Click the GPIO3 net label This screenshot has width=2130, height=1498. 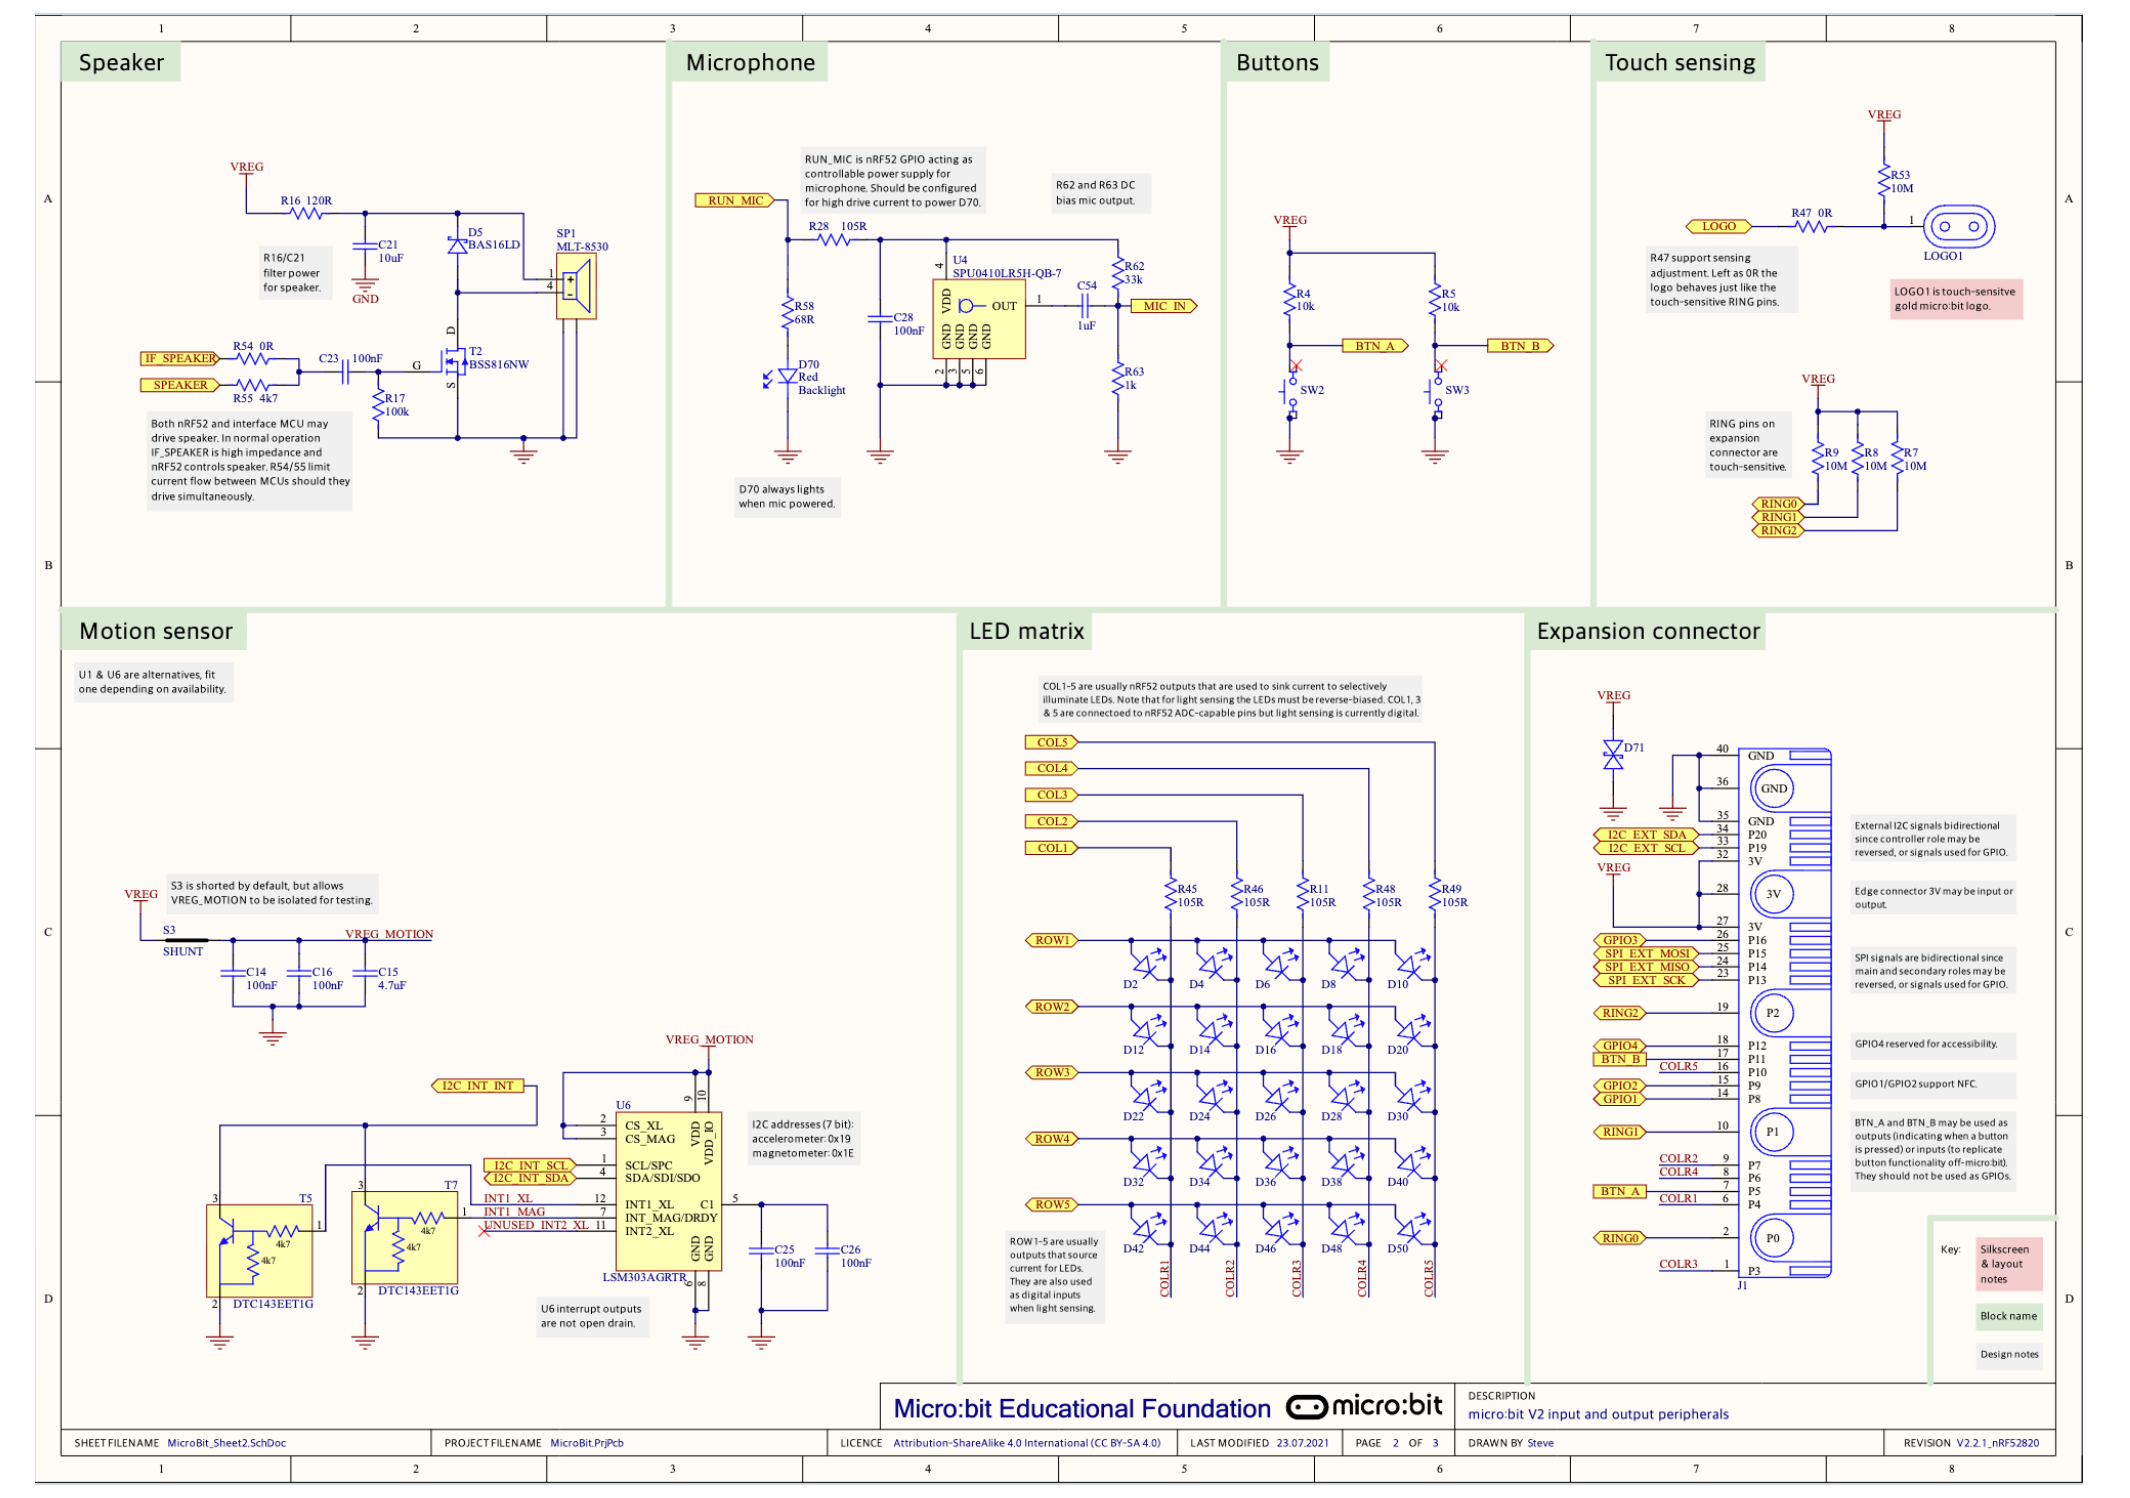[x=1619, y=940]
